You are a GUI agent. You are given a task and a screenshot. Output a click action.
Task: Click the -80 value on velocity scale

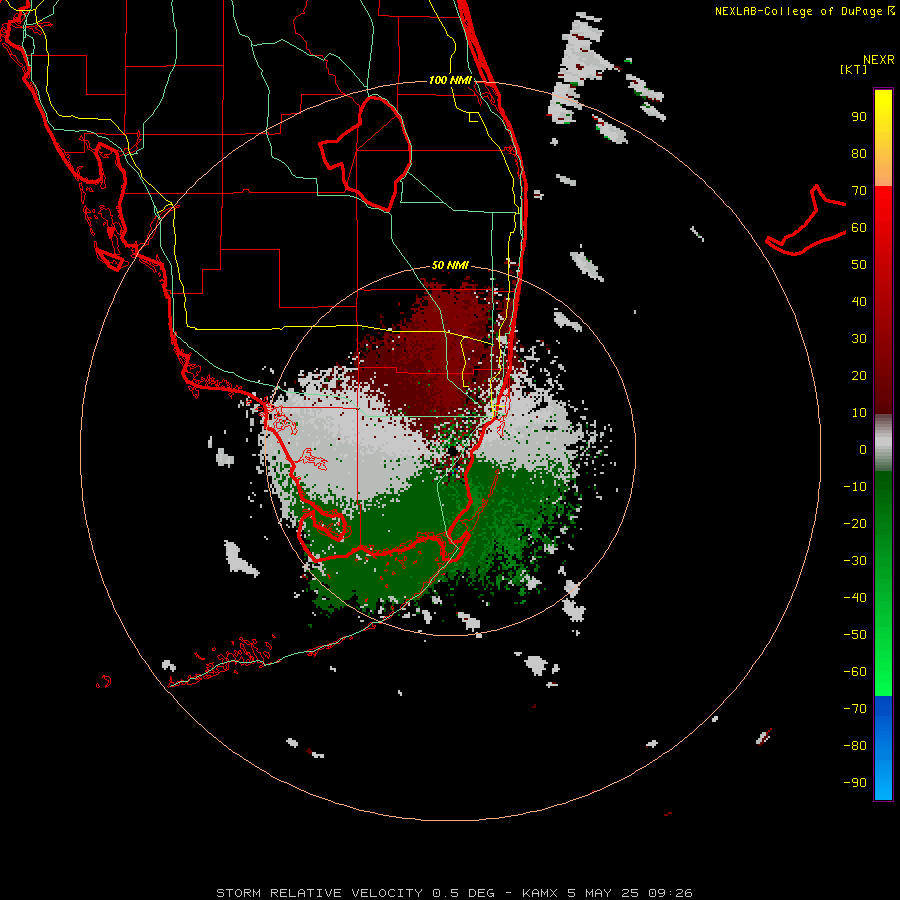855,746
